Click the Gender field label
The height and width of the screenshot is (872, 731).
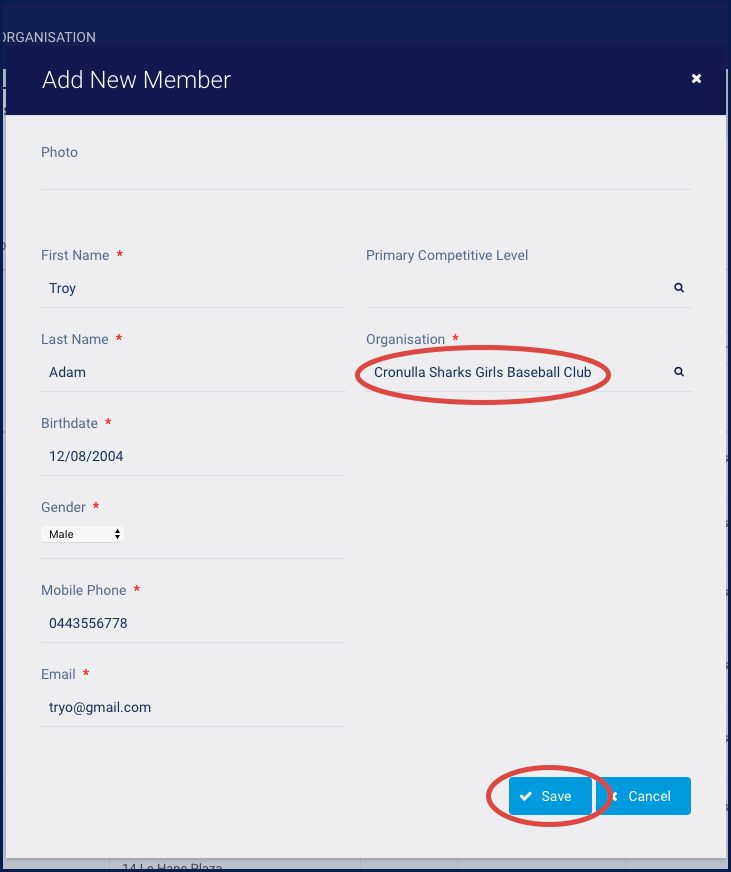(x=63, y=507)
